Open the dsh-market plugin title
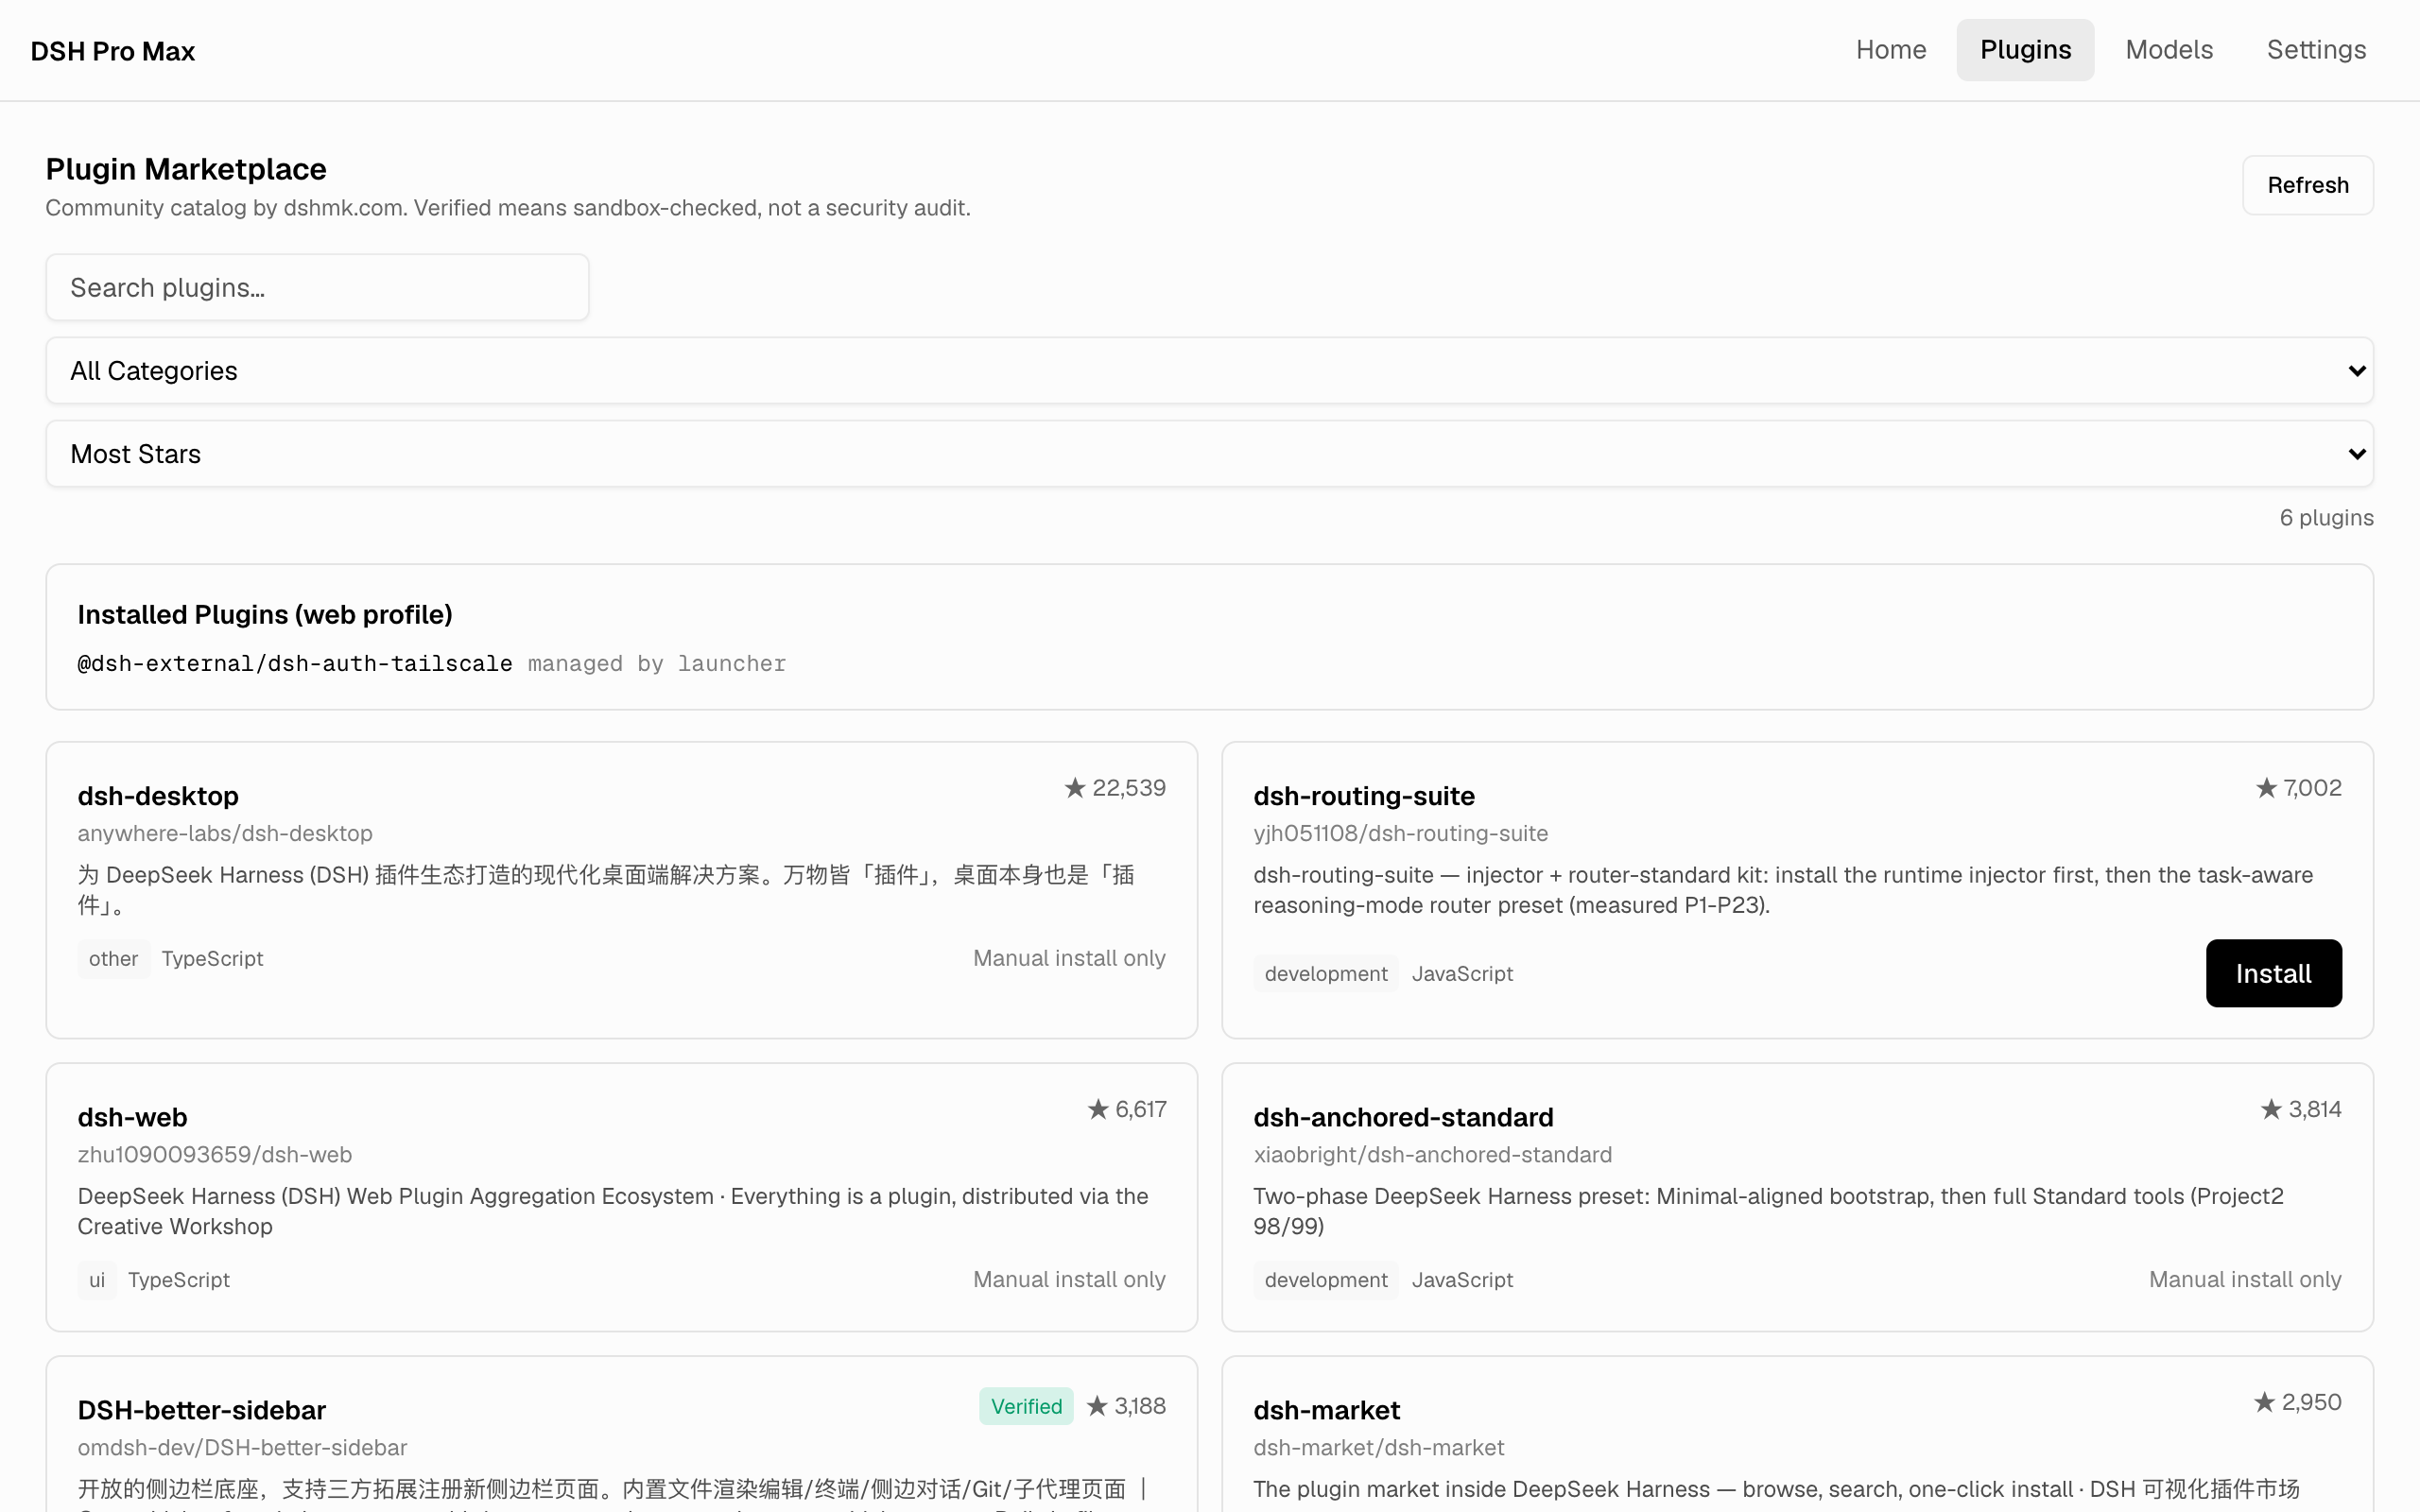 point(1326,1410)
